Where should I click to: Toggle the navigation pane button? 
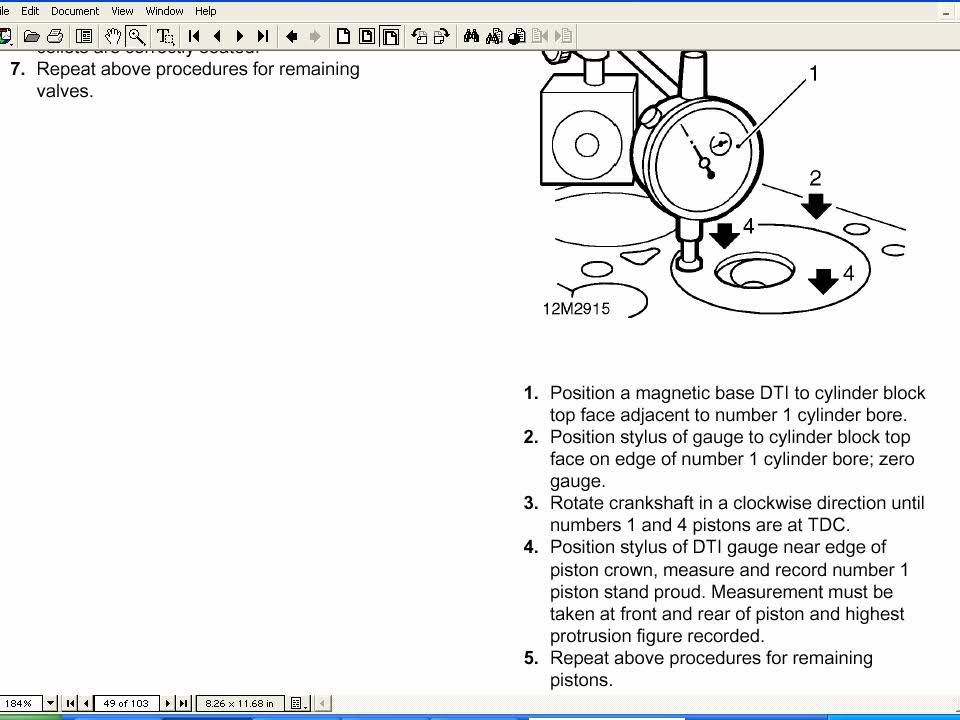pyautogui.click(x=84, y=37)
